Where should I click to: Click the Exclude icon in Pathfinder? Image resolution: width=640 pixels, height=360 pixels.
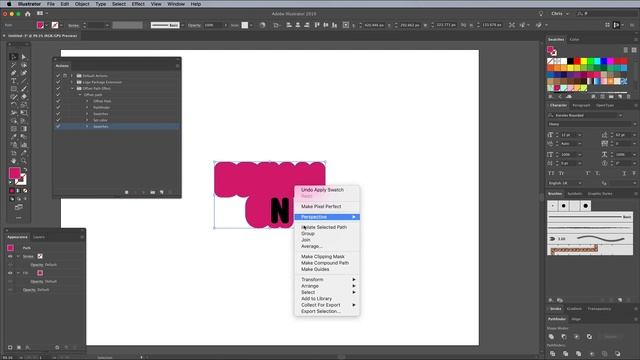pos(589,337)
